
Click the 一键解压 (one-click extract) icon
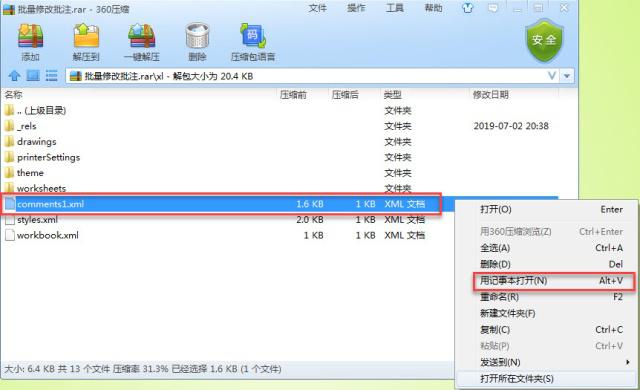tap(141, 36)
